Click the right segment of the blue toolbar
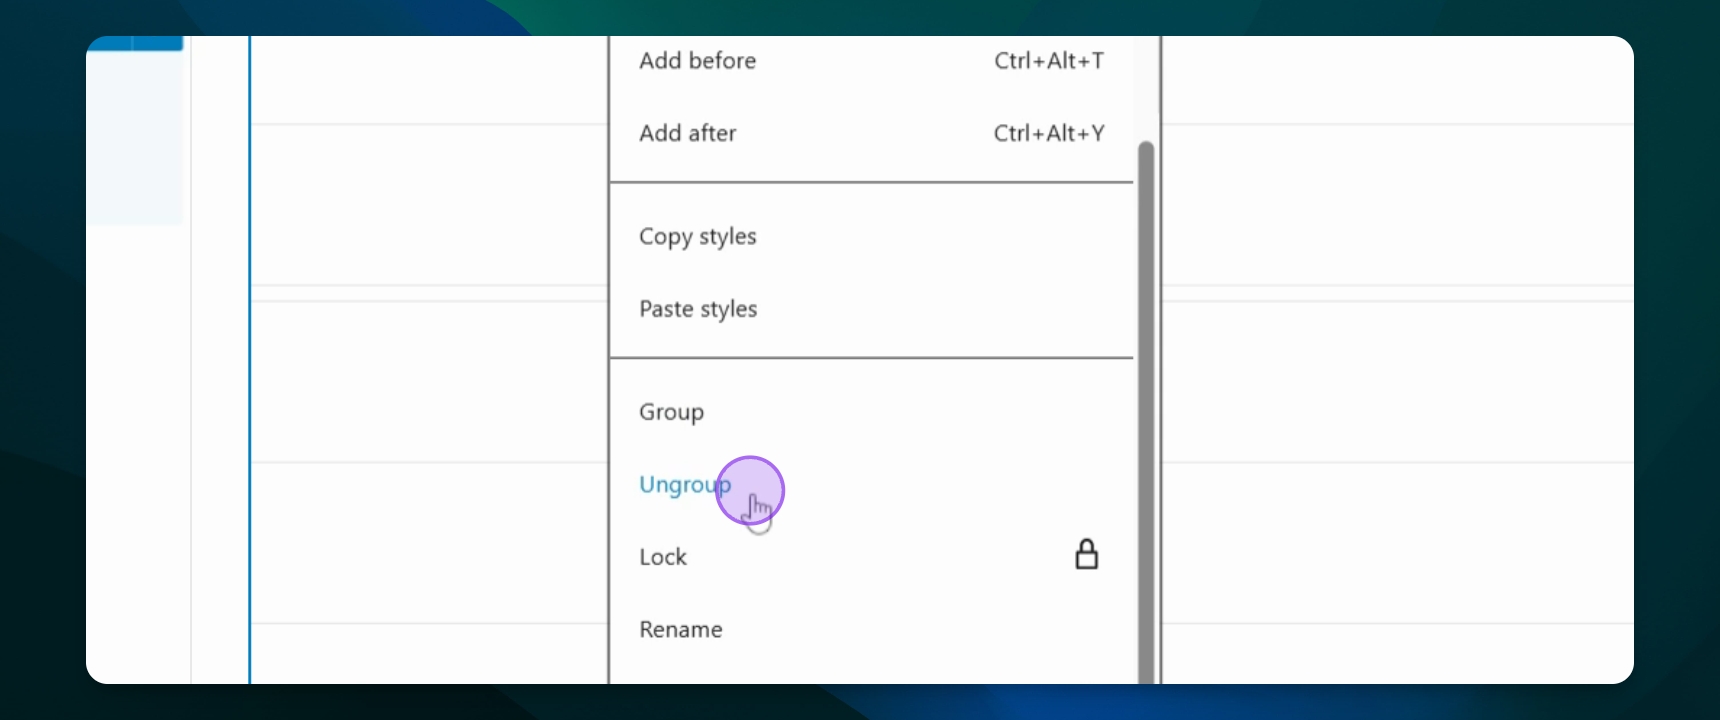The height and width of the screenshot is (720, 1720). (158, 43)
